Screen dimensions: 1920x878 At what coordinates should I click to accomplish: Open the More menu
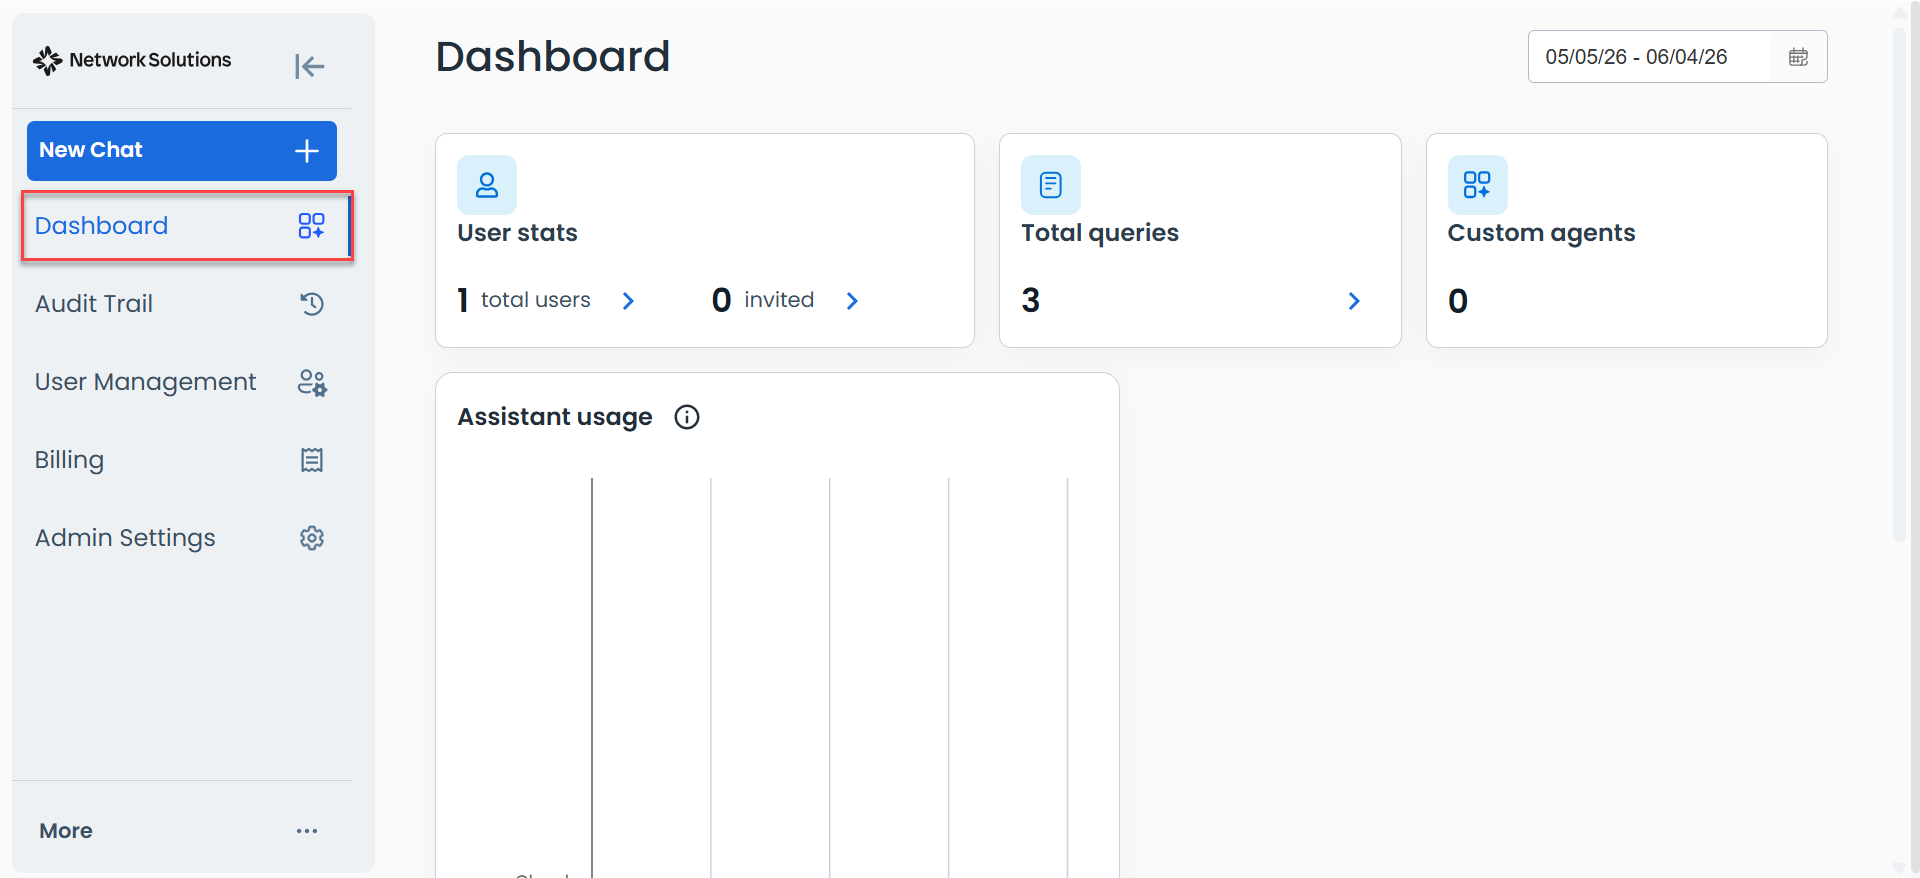tap(182, 831)
